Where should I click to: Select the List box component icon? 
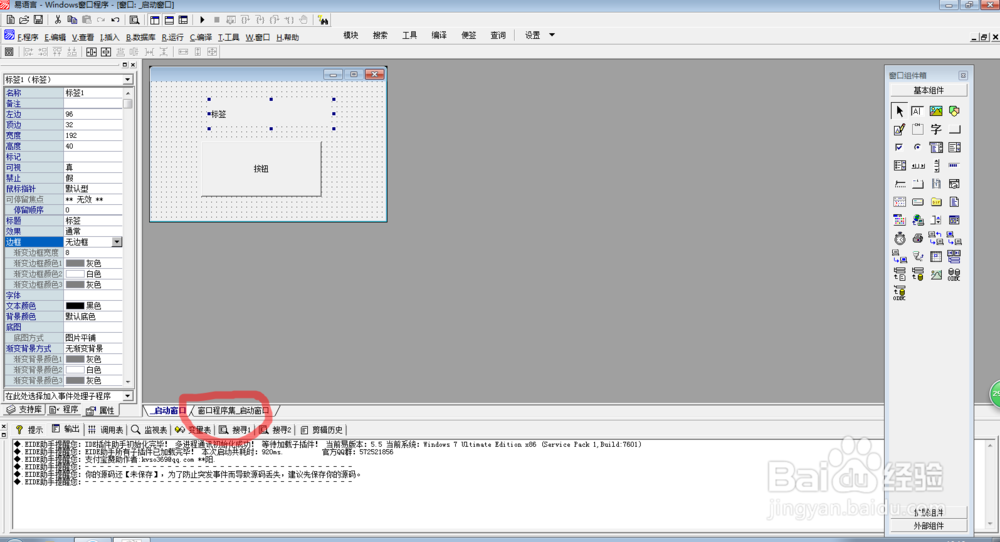click(954, 147)
